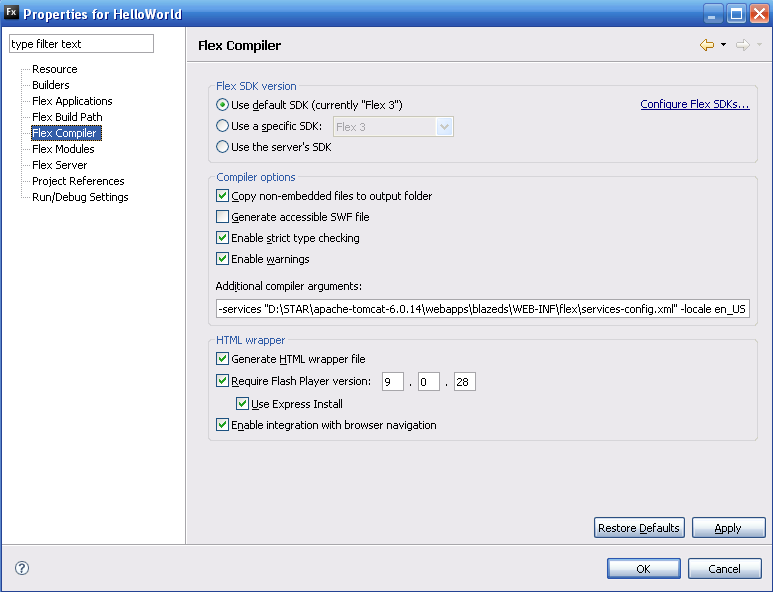Click Flash Player major version field 9
Image resolution: width=773 pixels, height=592 pixels.
click(x=393, y=382)
